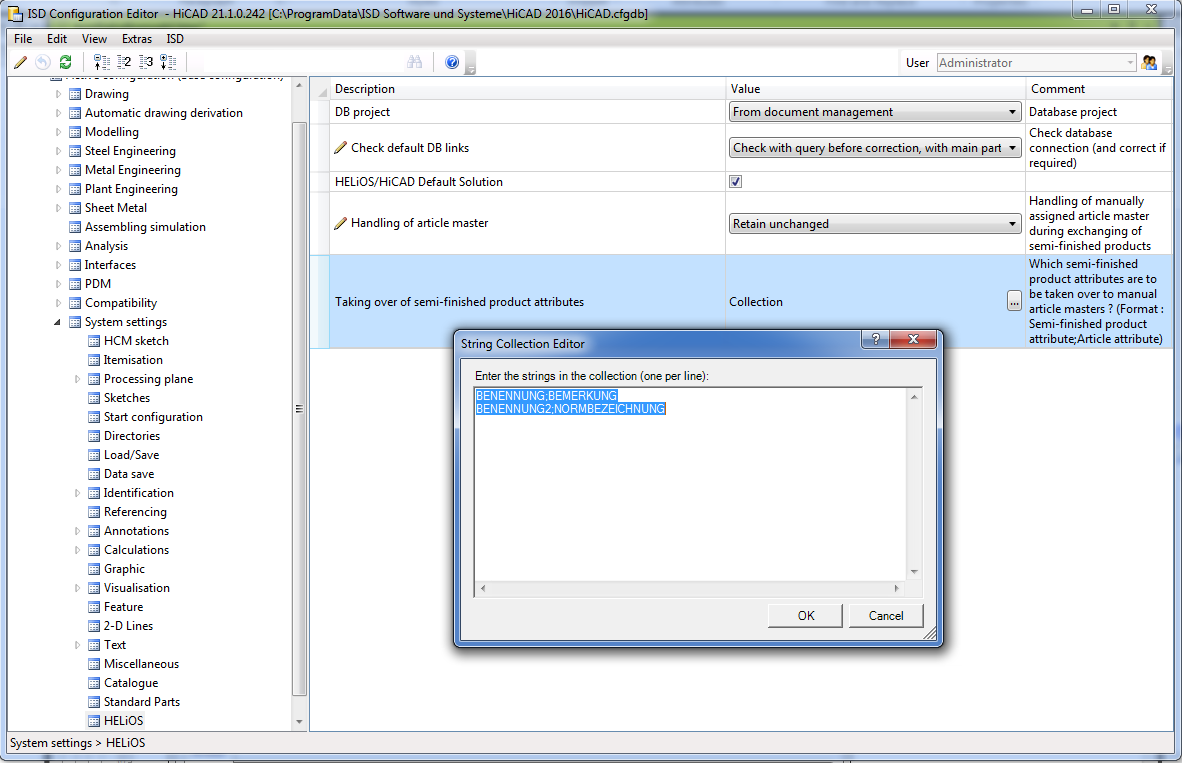This screenshot has width=1182, height=763.
Task: Close the String Collection Editor dialog
Action: pyautogui.click(x=913, y=339)
